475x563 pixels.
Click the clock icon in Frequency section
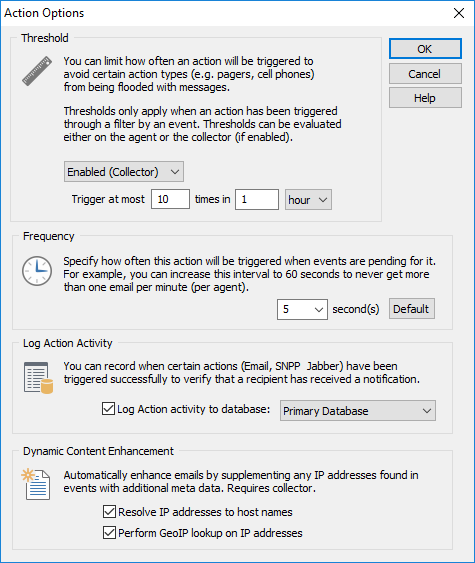pyautogui.click(x=37, y=271)
